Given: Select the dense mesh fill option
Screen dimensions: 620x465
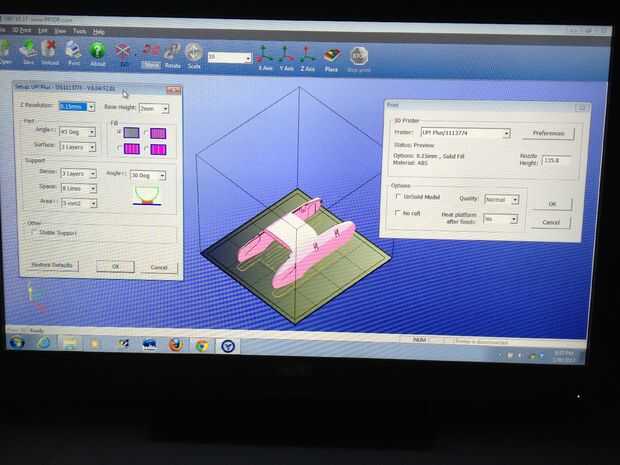Looking at the screenshot, I should click(158, 134).
